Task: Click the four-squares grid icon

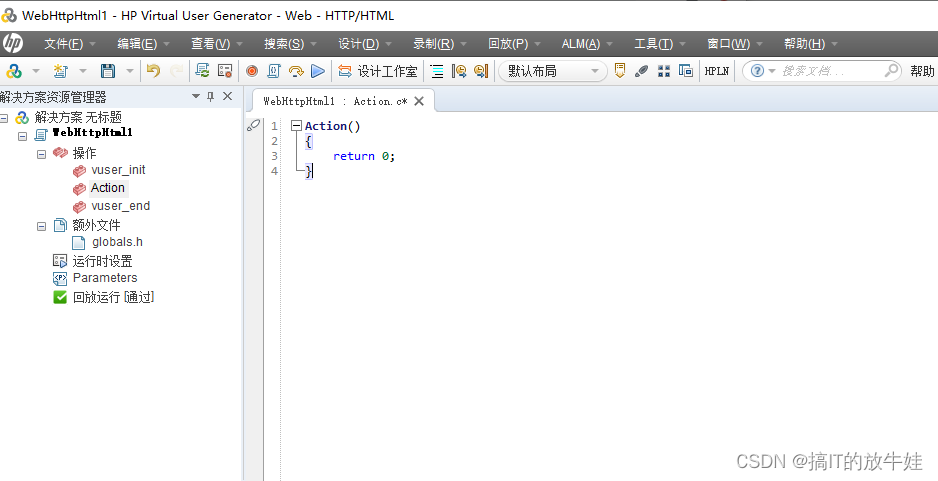Action: point(664,71)
